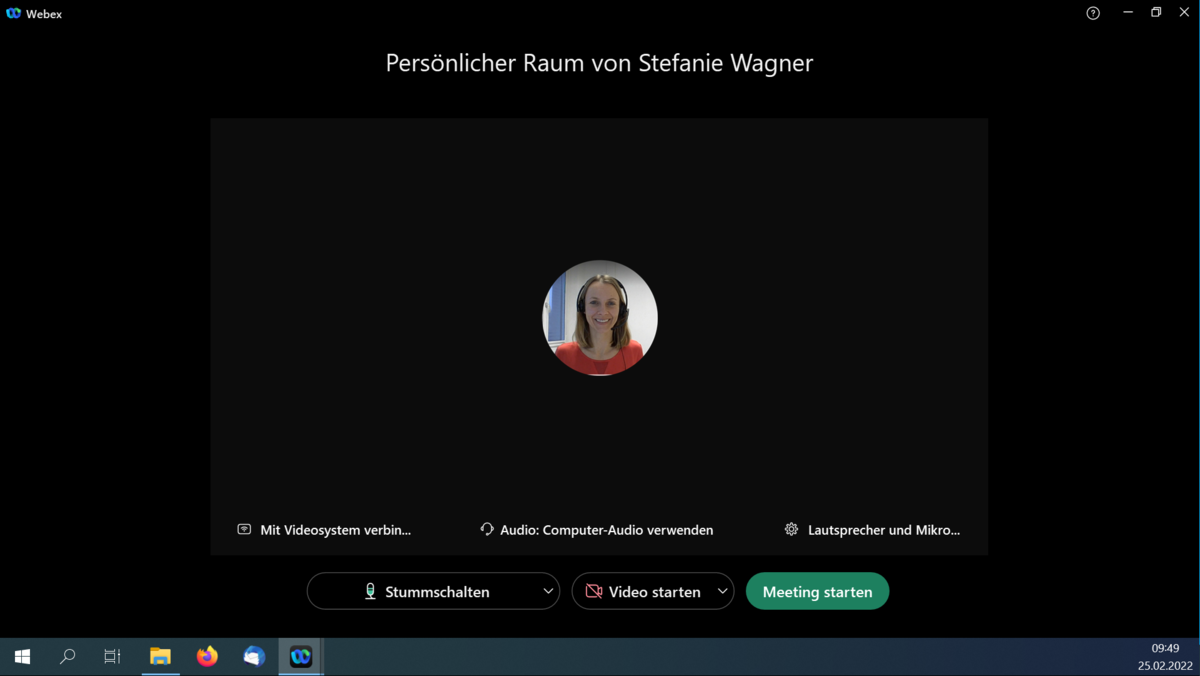Click Stefanie Wagner's profile picture

(x=600, y=318)
